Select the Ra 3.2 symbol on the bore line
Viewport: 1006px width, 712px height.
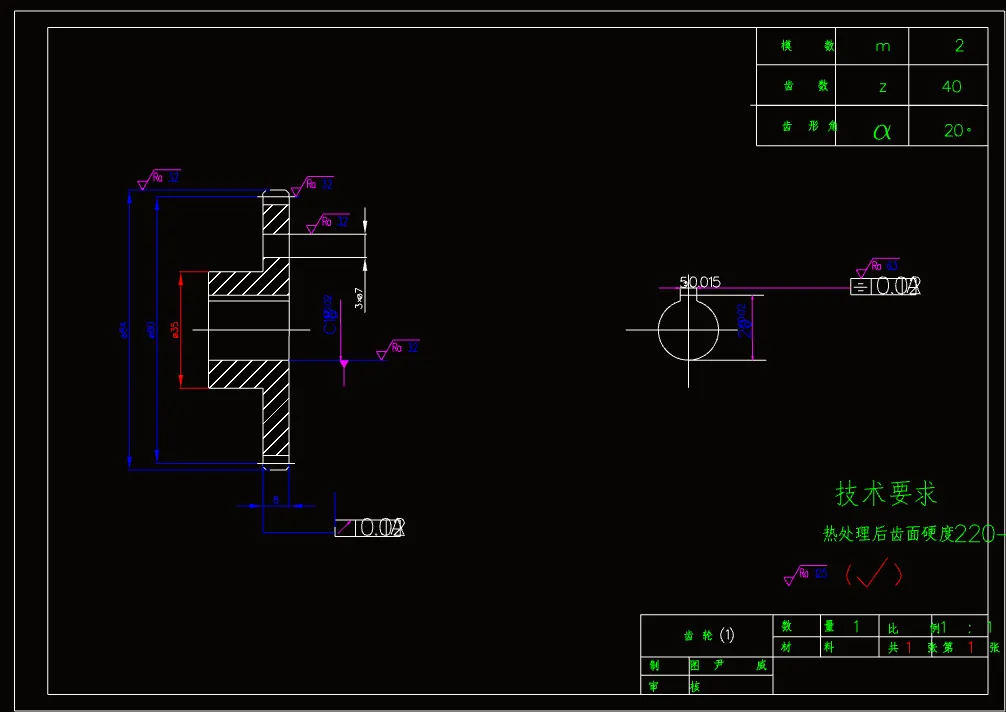click(398, 350)
